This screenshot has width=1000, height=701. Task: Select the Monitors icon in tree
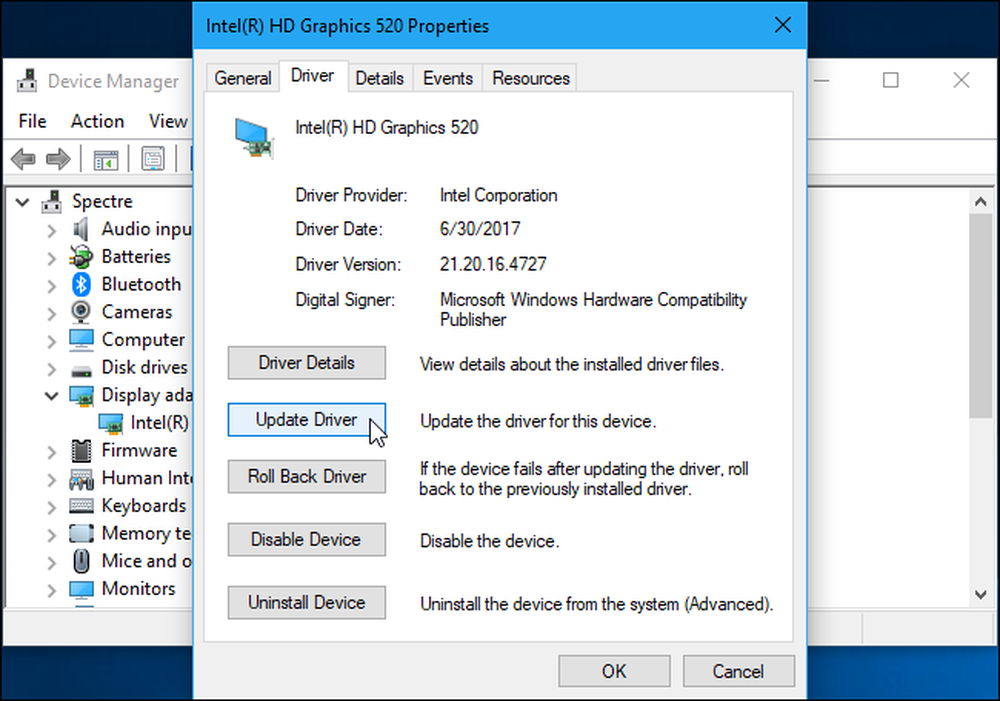click(x=81, y=589)
